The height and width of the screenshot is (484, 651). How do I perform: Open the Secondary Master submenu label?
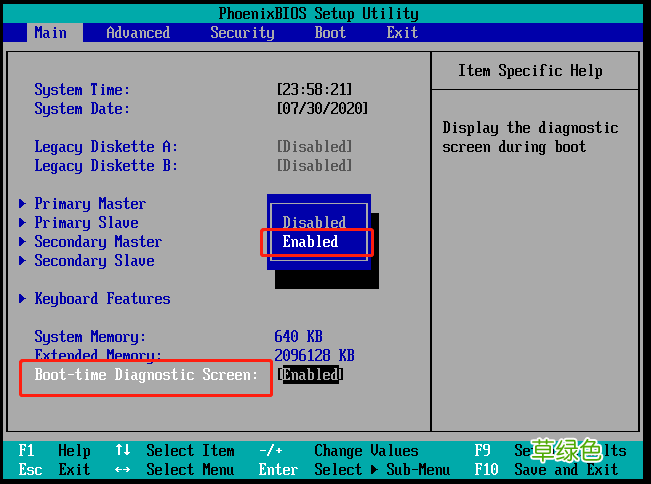coord(98,242)
